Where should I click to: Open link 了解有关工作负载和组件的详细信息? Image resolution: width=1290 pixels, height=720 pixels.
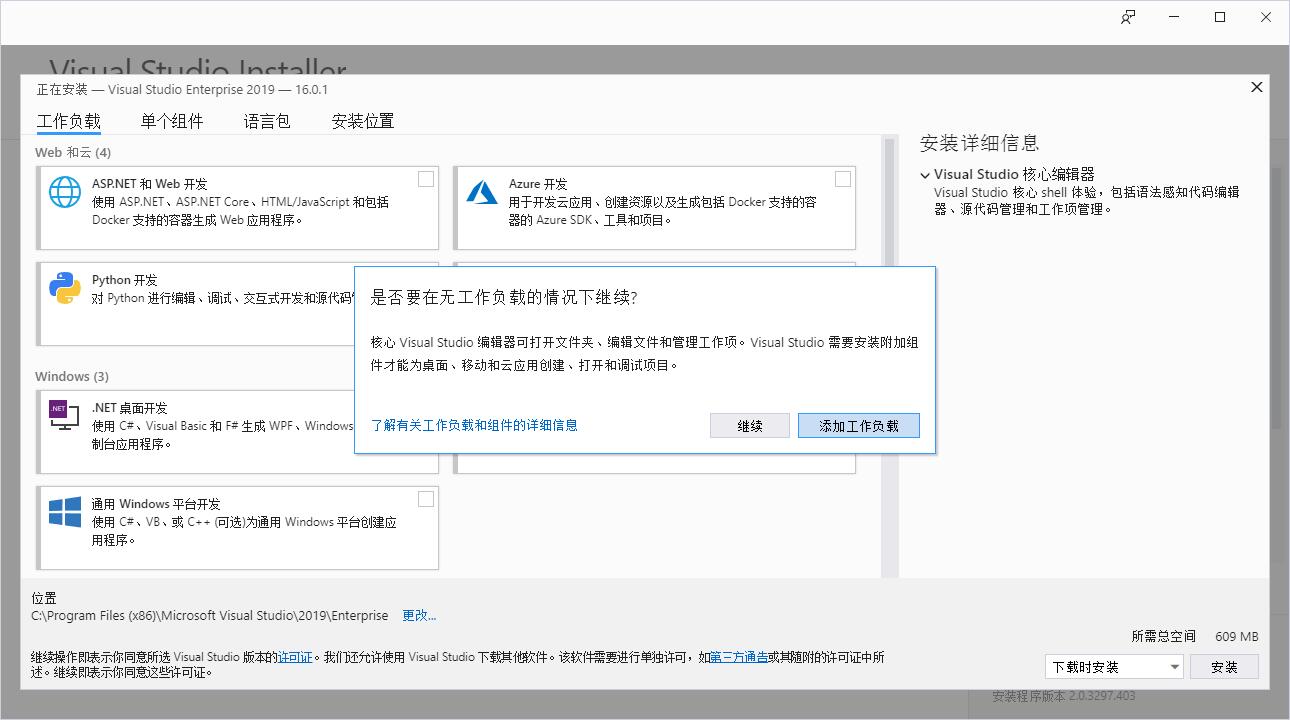474,425
